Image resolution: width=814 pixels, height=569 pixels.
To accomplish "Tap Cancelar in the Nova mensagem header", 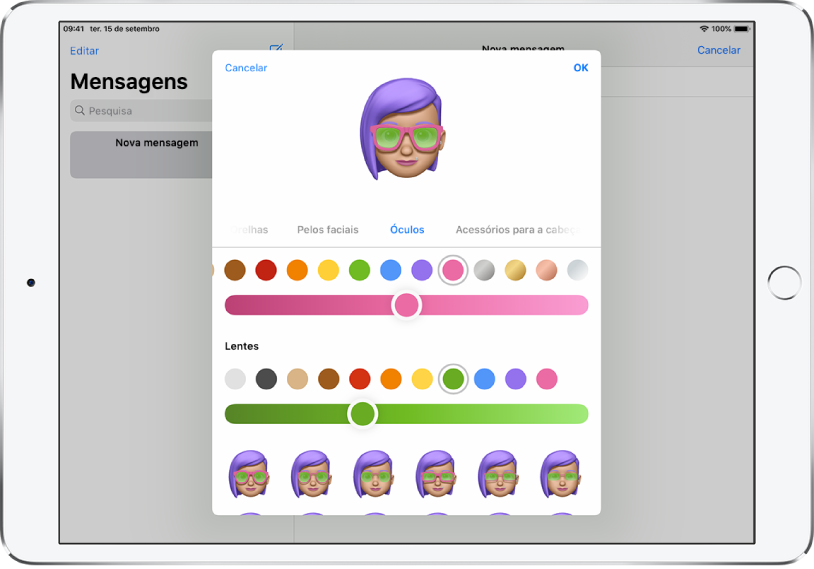I will pos(718,50).
